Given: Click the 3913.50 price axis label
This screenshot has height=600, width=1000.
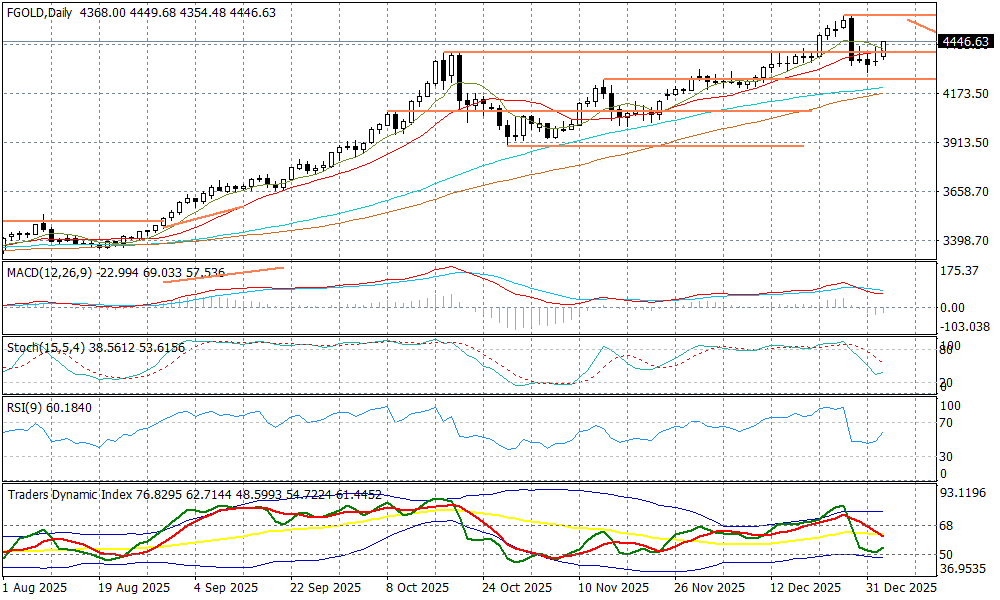Looking at the screenshot, I should [965, 143].
